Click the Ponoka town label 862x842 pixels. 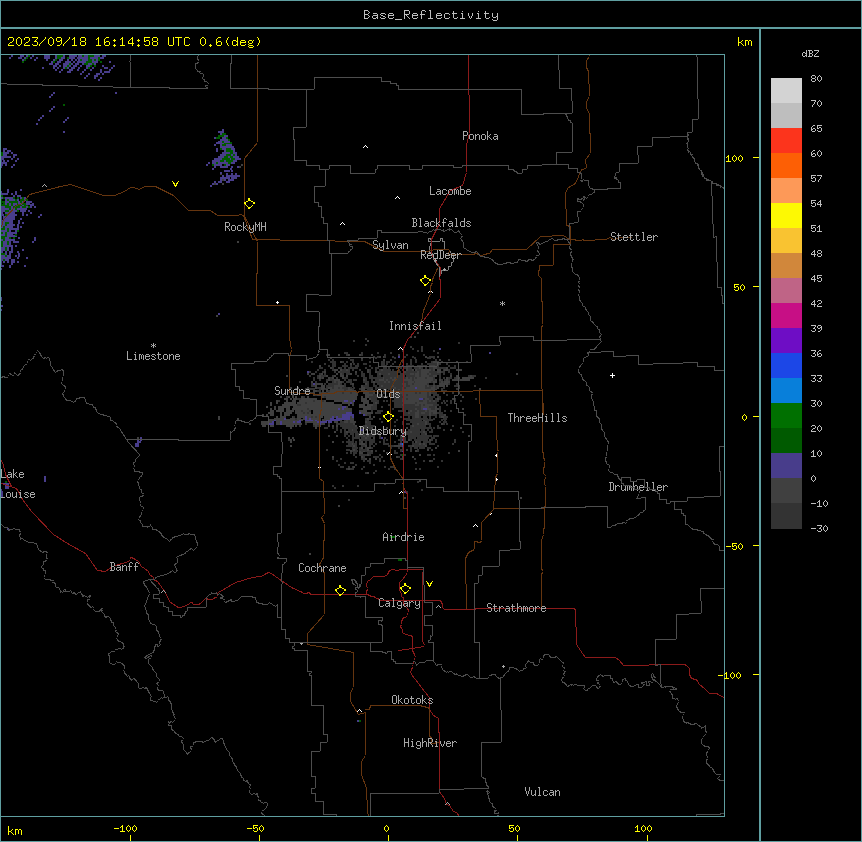click(x=480, y=136)
